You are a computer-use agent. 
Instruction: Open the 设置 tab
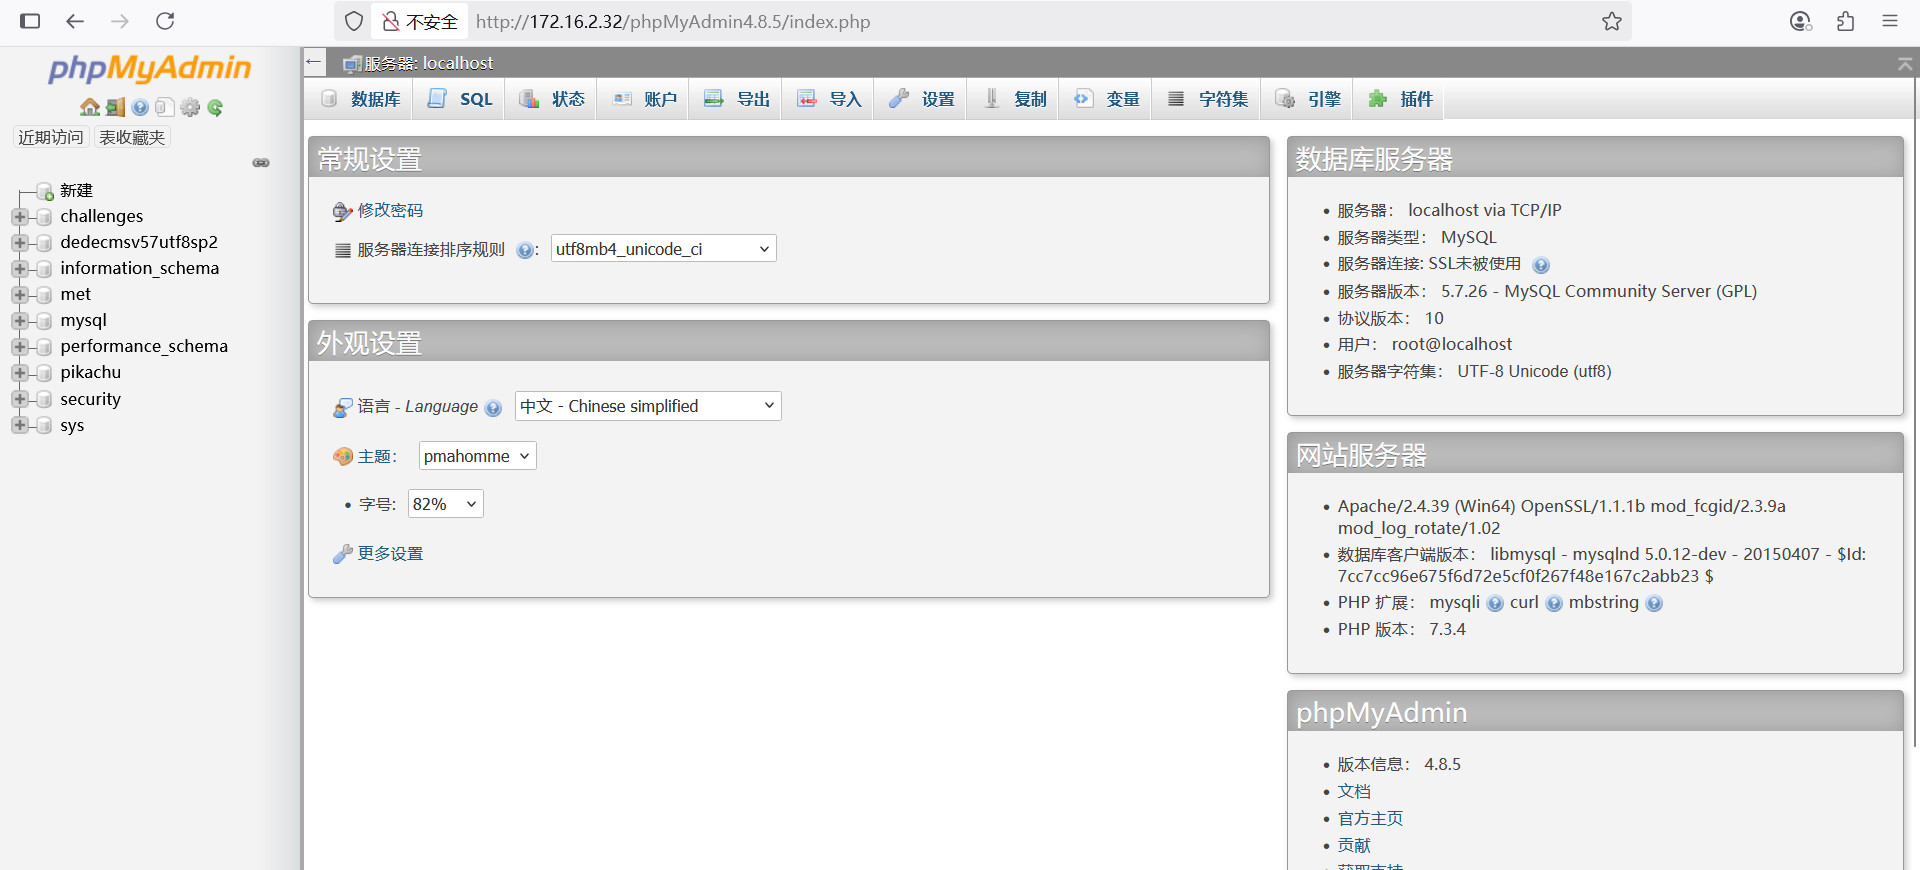(922, 99)
